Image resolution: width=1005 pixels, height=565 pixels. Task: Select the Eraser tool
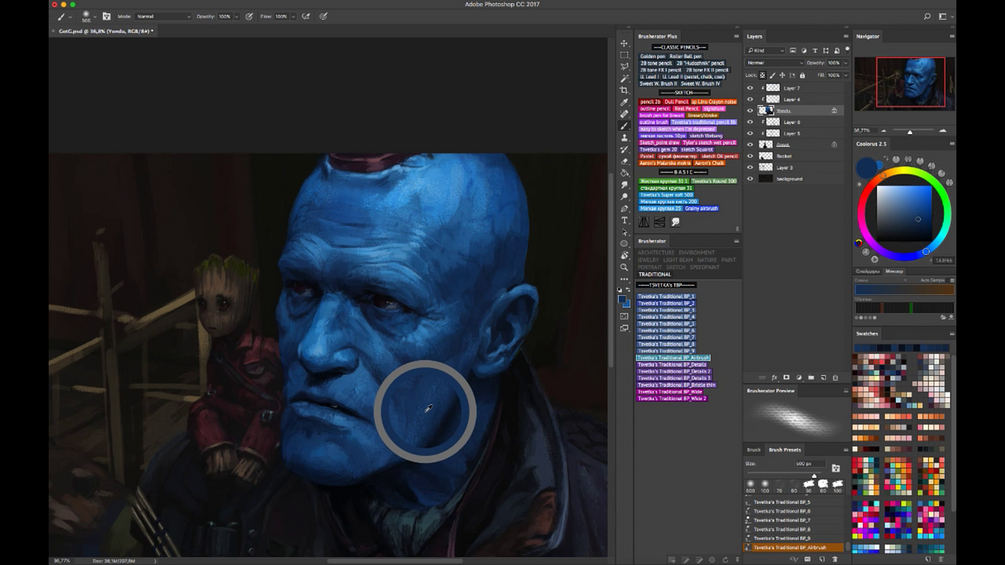(624, 161)
